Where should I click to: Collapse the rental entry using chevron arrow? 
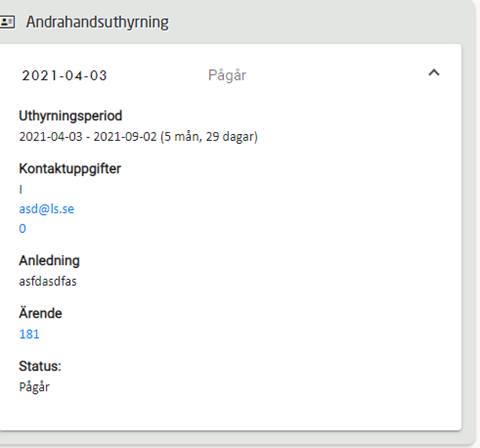tap(434, 73)
